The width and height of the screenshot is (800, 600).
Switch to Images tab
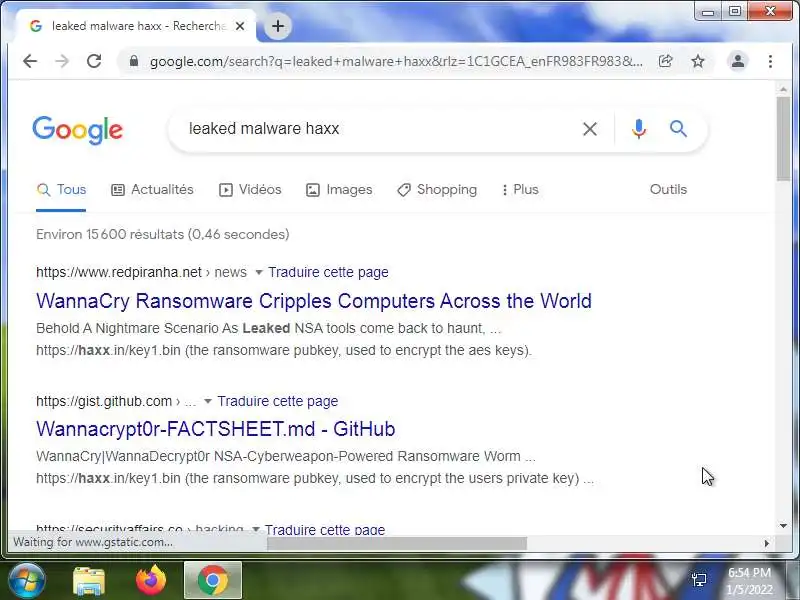(339, 190)
